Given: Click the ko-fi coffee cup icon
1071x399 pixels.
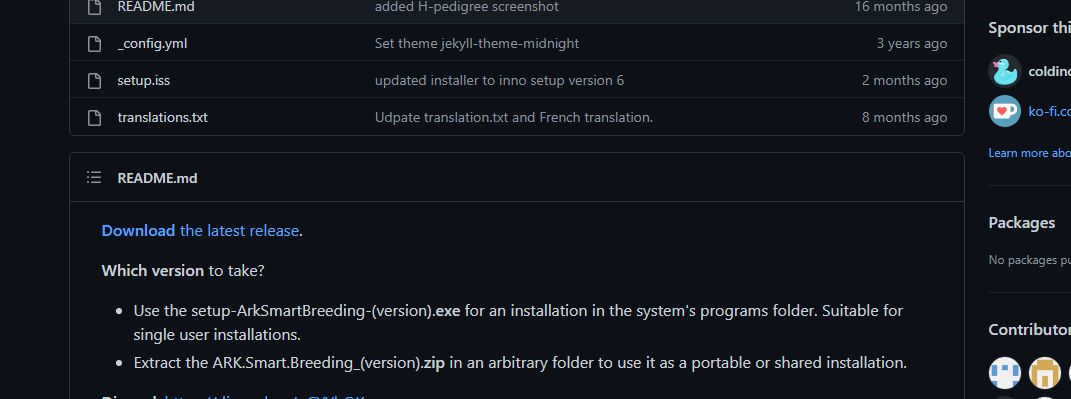Looking at the screenshot, I should 1005,111.
